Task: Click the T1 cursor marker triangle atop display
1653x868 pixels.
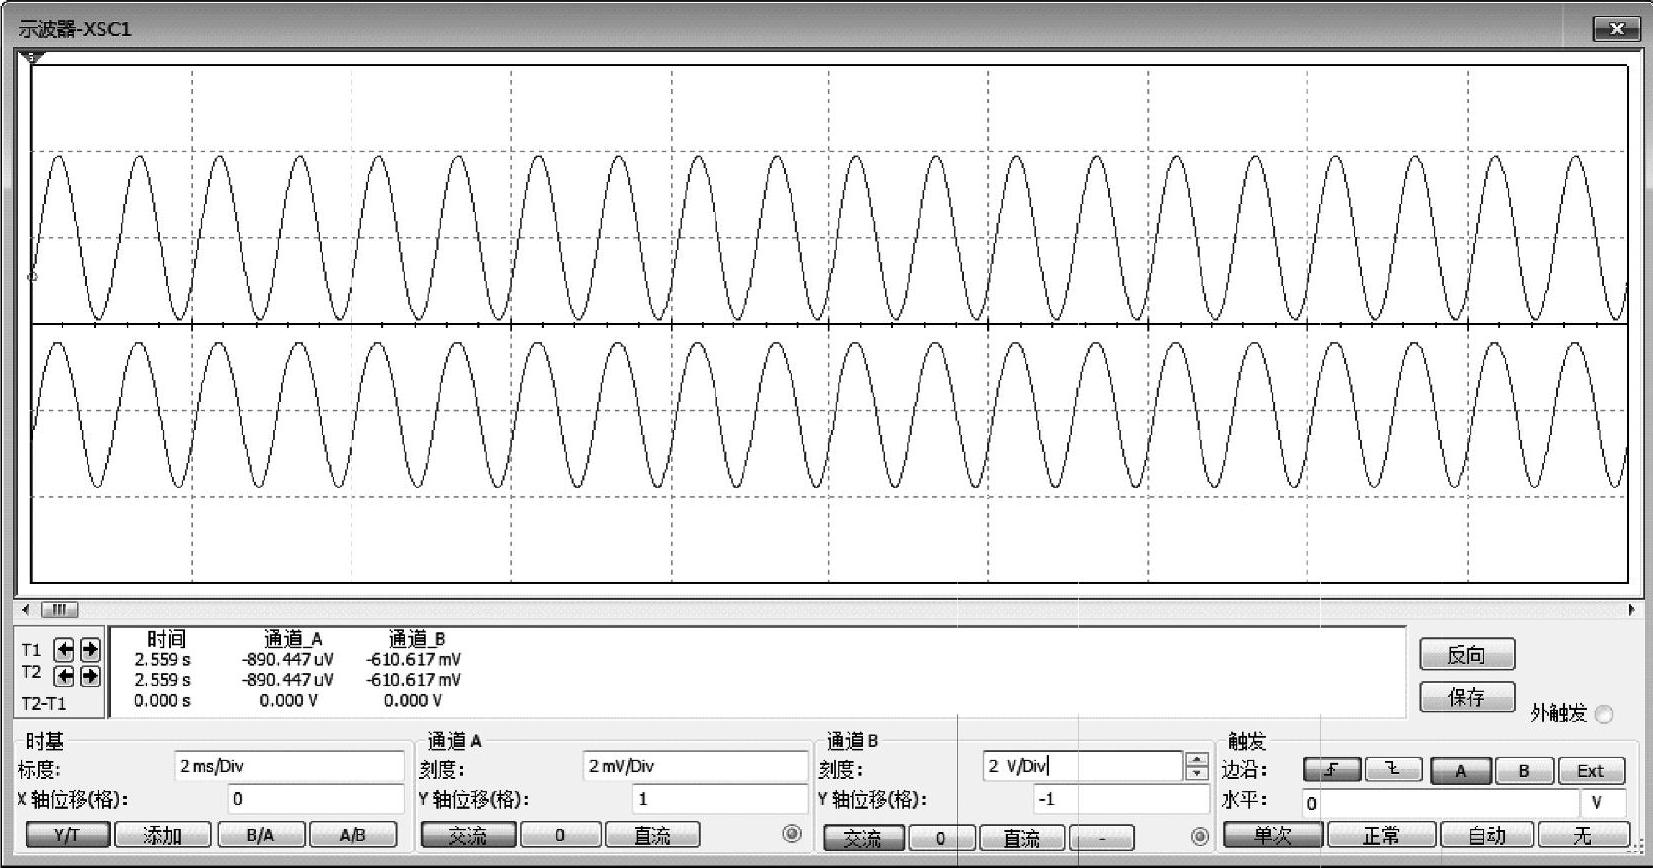Action: [33, 58]
